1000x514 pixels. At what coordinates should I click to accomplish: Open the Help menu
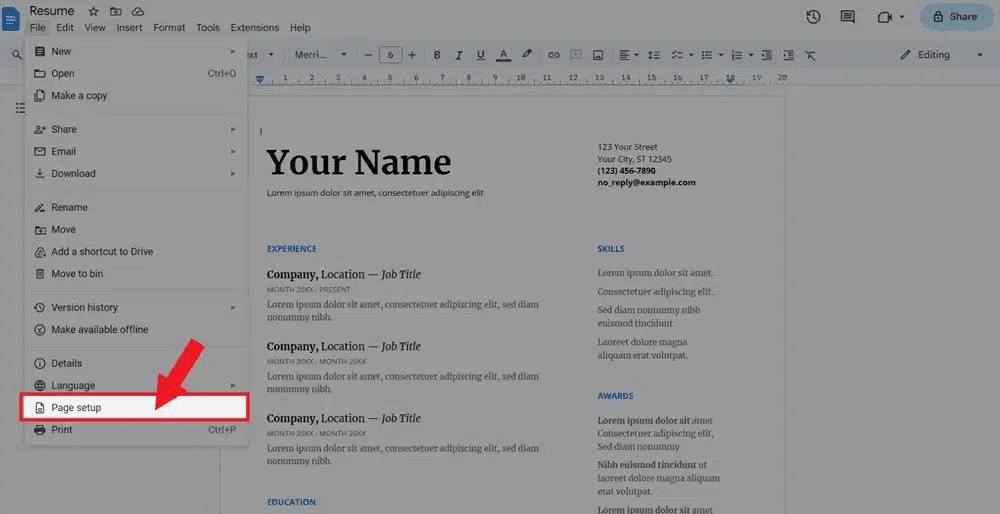300,27
